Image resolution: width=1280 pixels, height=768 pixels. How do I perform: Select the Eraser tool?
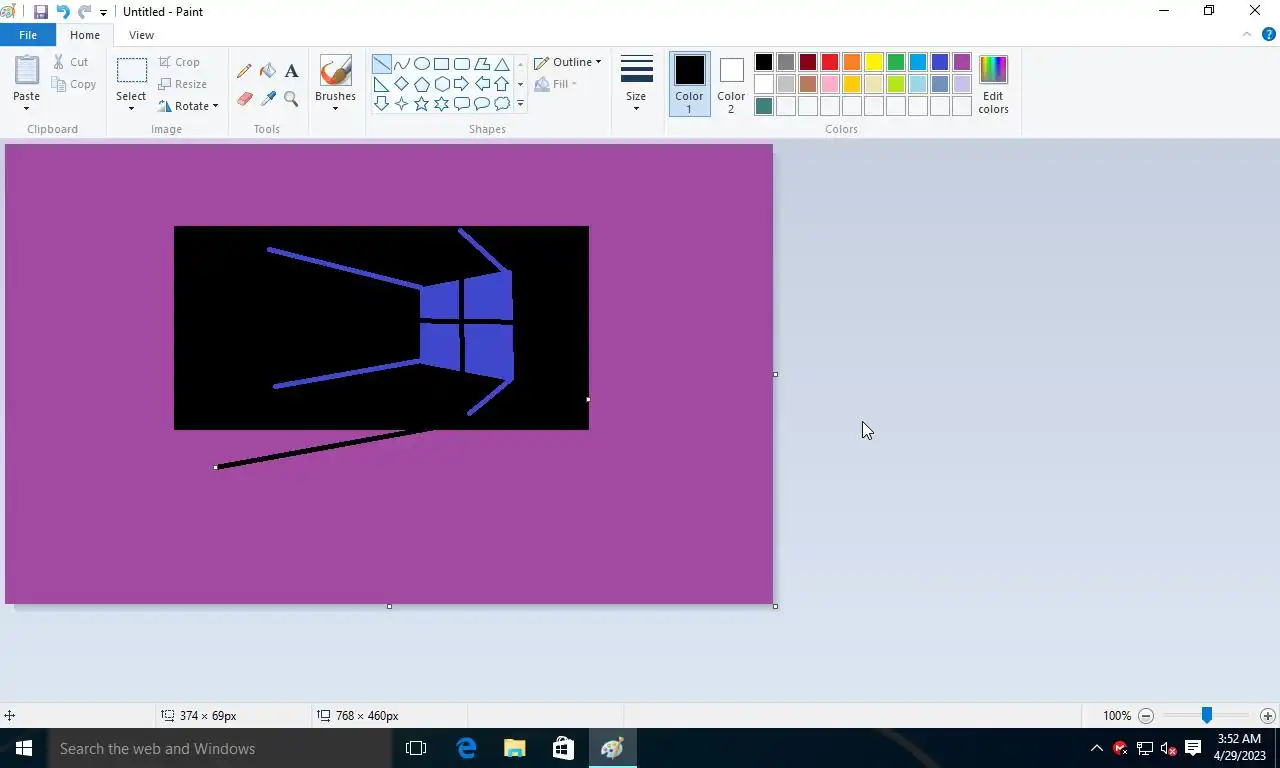pos(244,98)
